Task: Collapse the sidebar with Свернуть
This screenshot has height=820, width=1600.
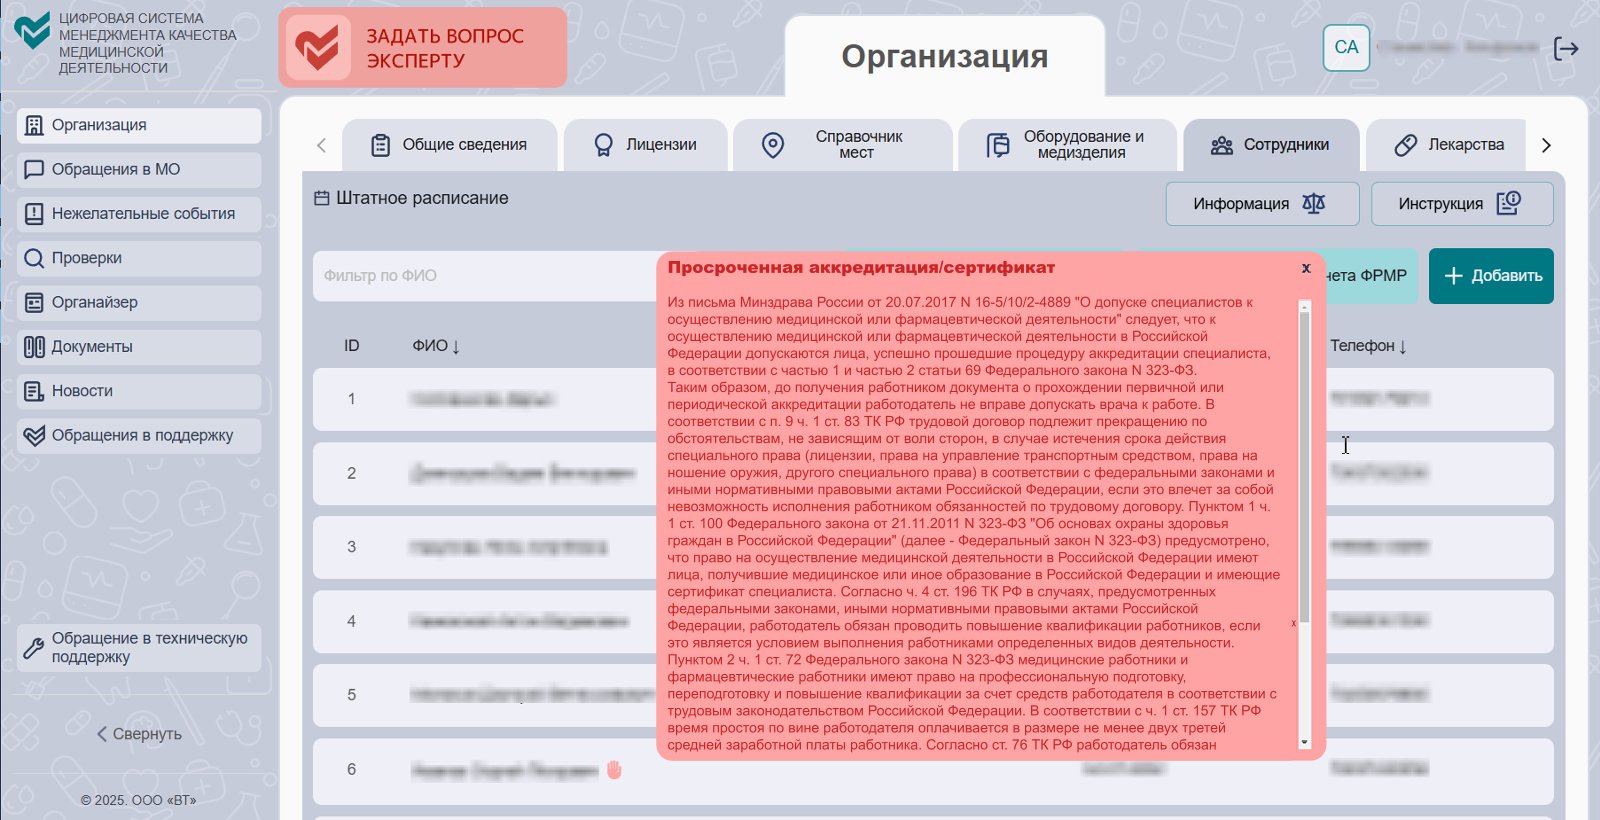Action: coord(139,734)
